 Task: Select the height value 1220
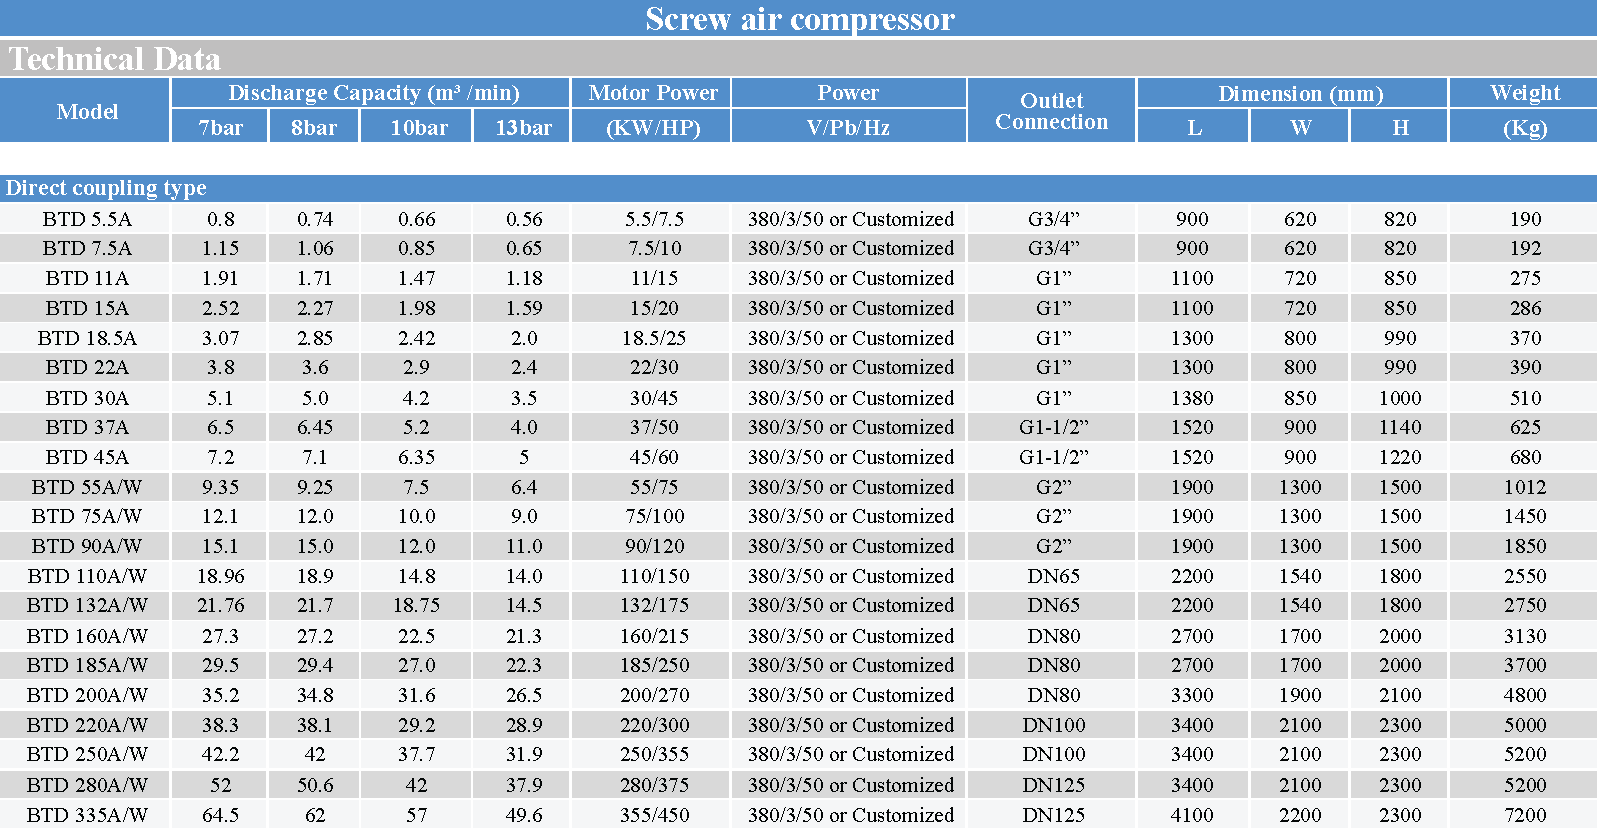[x=1399, y=457]
